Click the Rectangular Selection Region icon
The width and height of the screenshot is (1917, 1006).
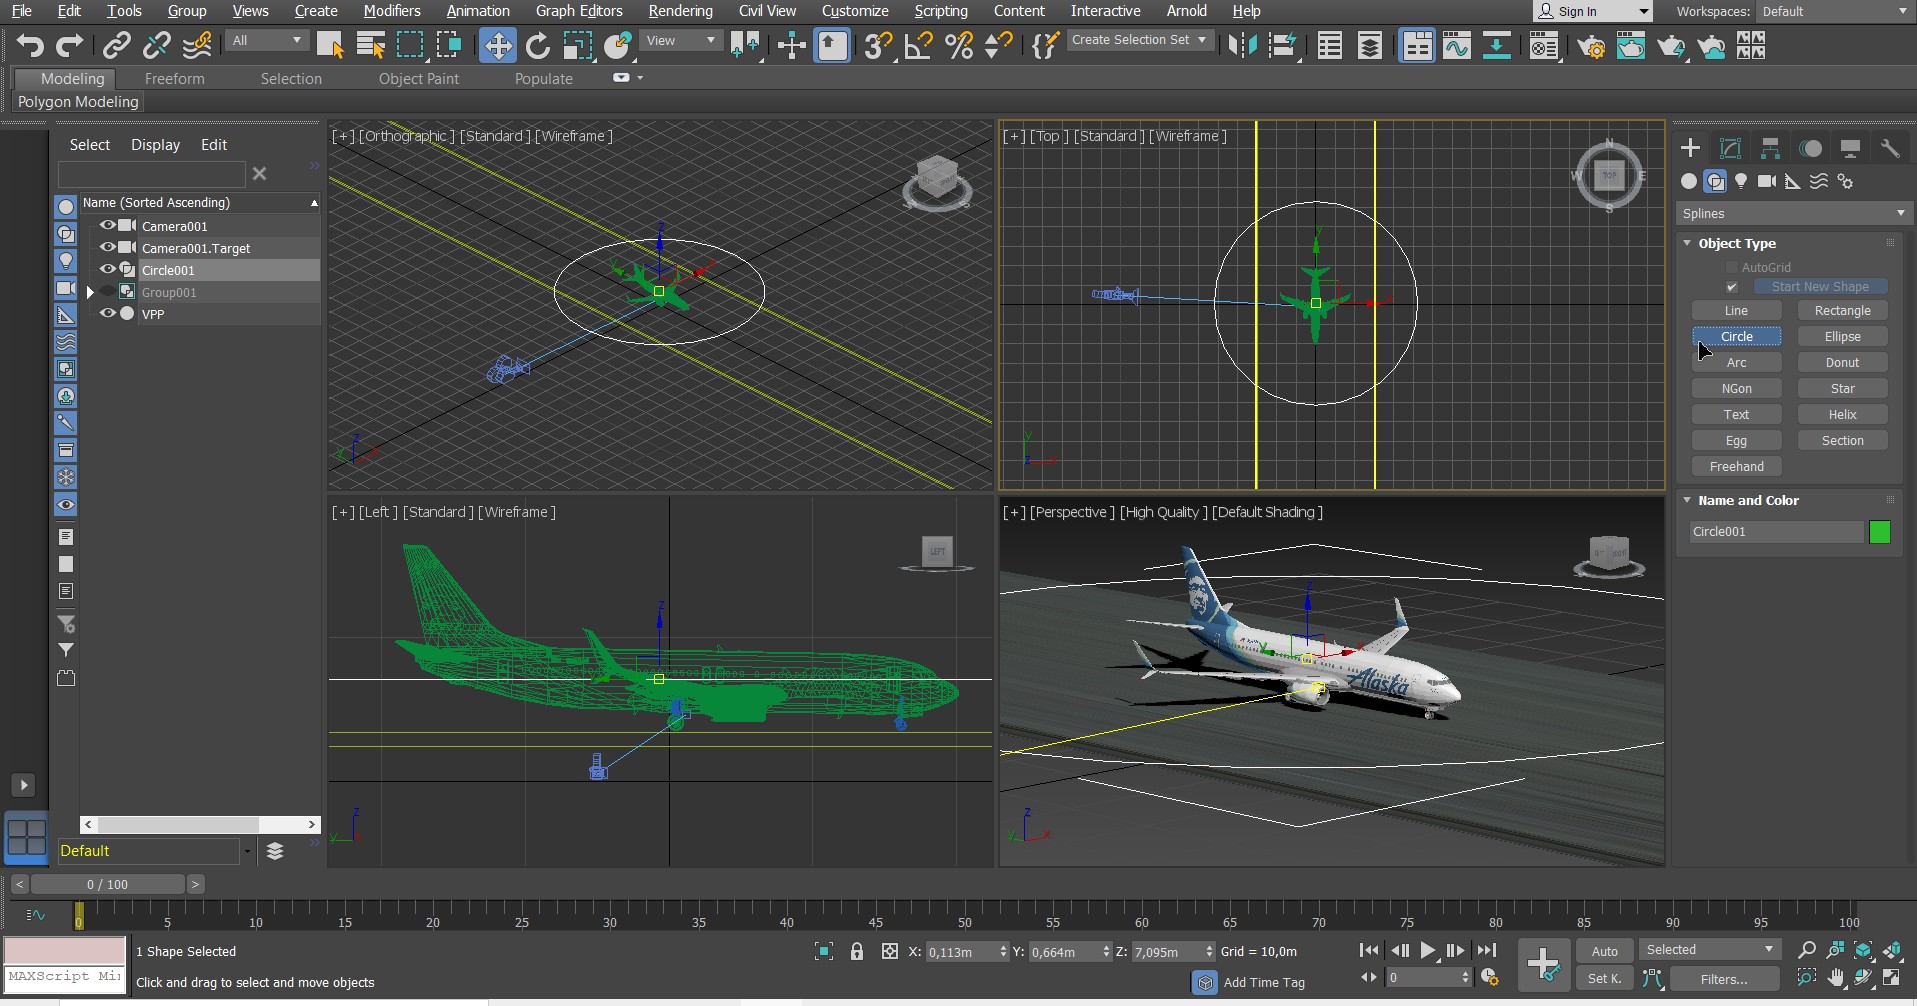click(410, 46)
